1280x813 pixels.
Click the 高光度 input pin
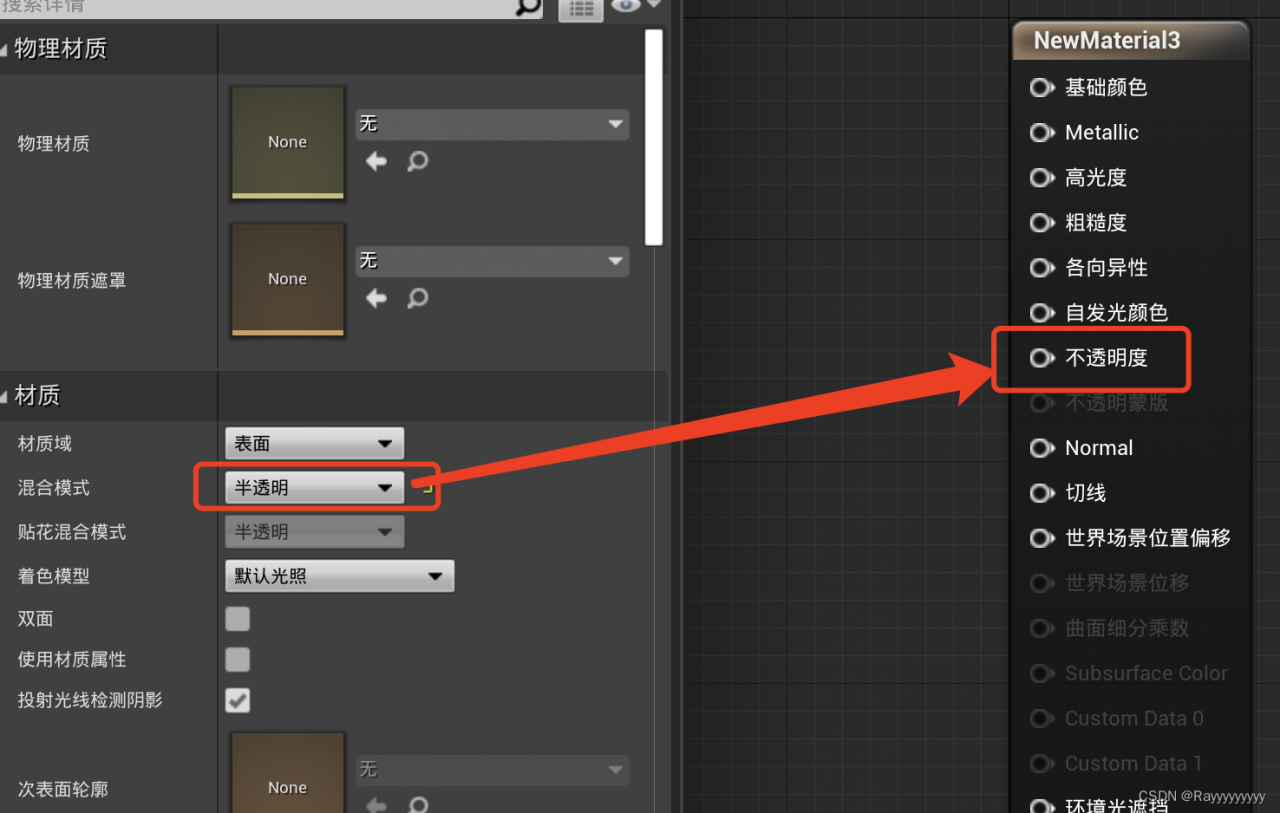(1042, 178)
